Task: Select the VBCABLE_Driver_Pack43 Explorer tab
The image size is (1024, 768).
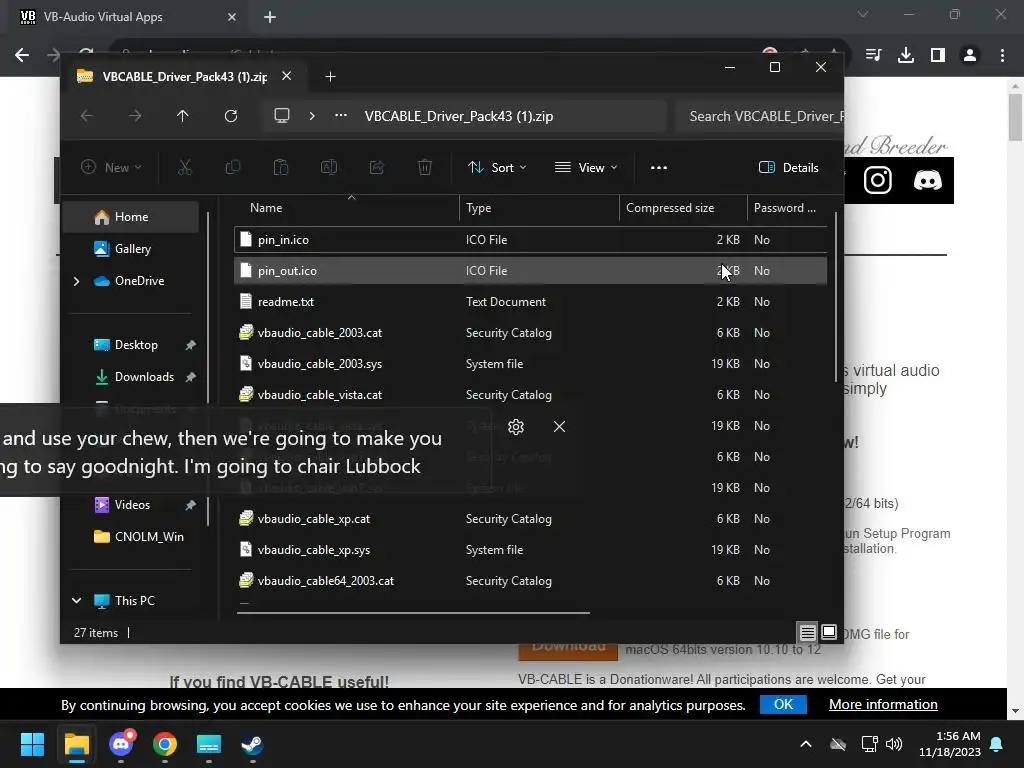Action: click(x=184, y=77)
